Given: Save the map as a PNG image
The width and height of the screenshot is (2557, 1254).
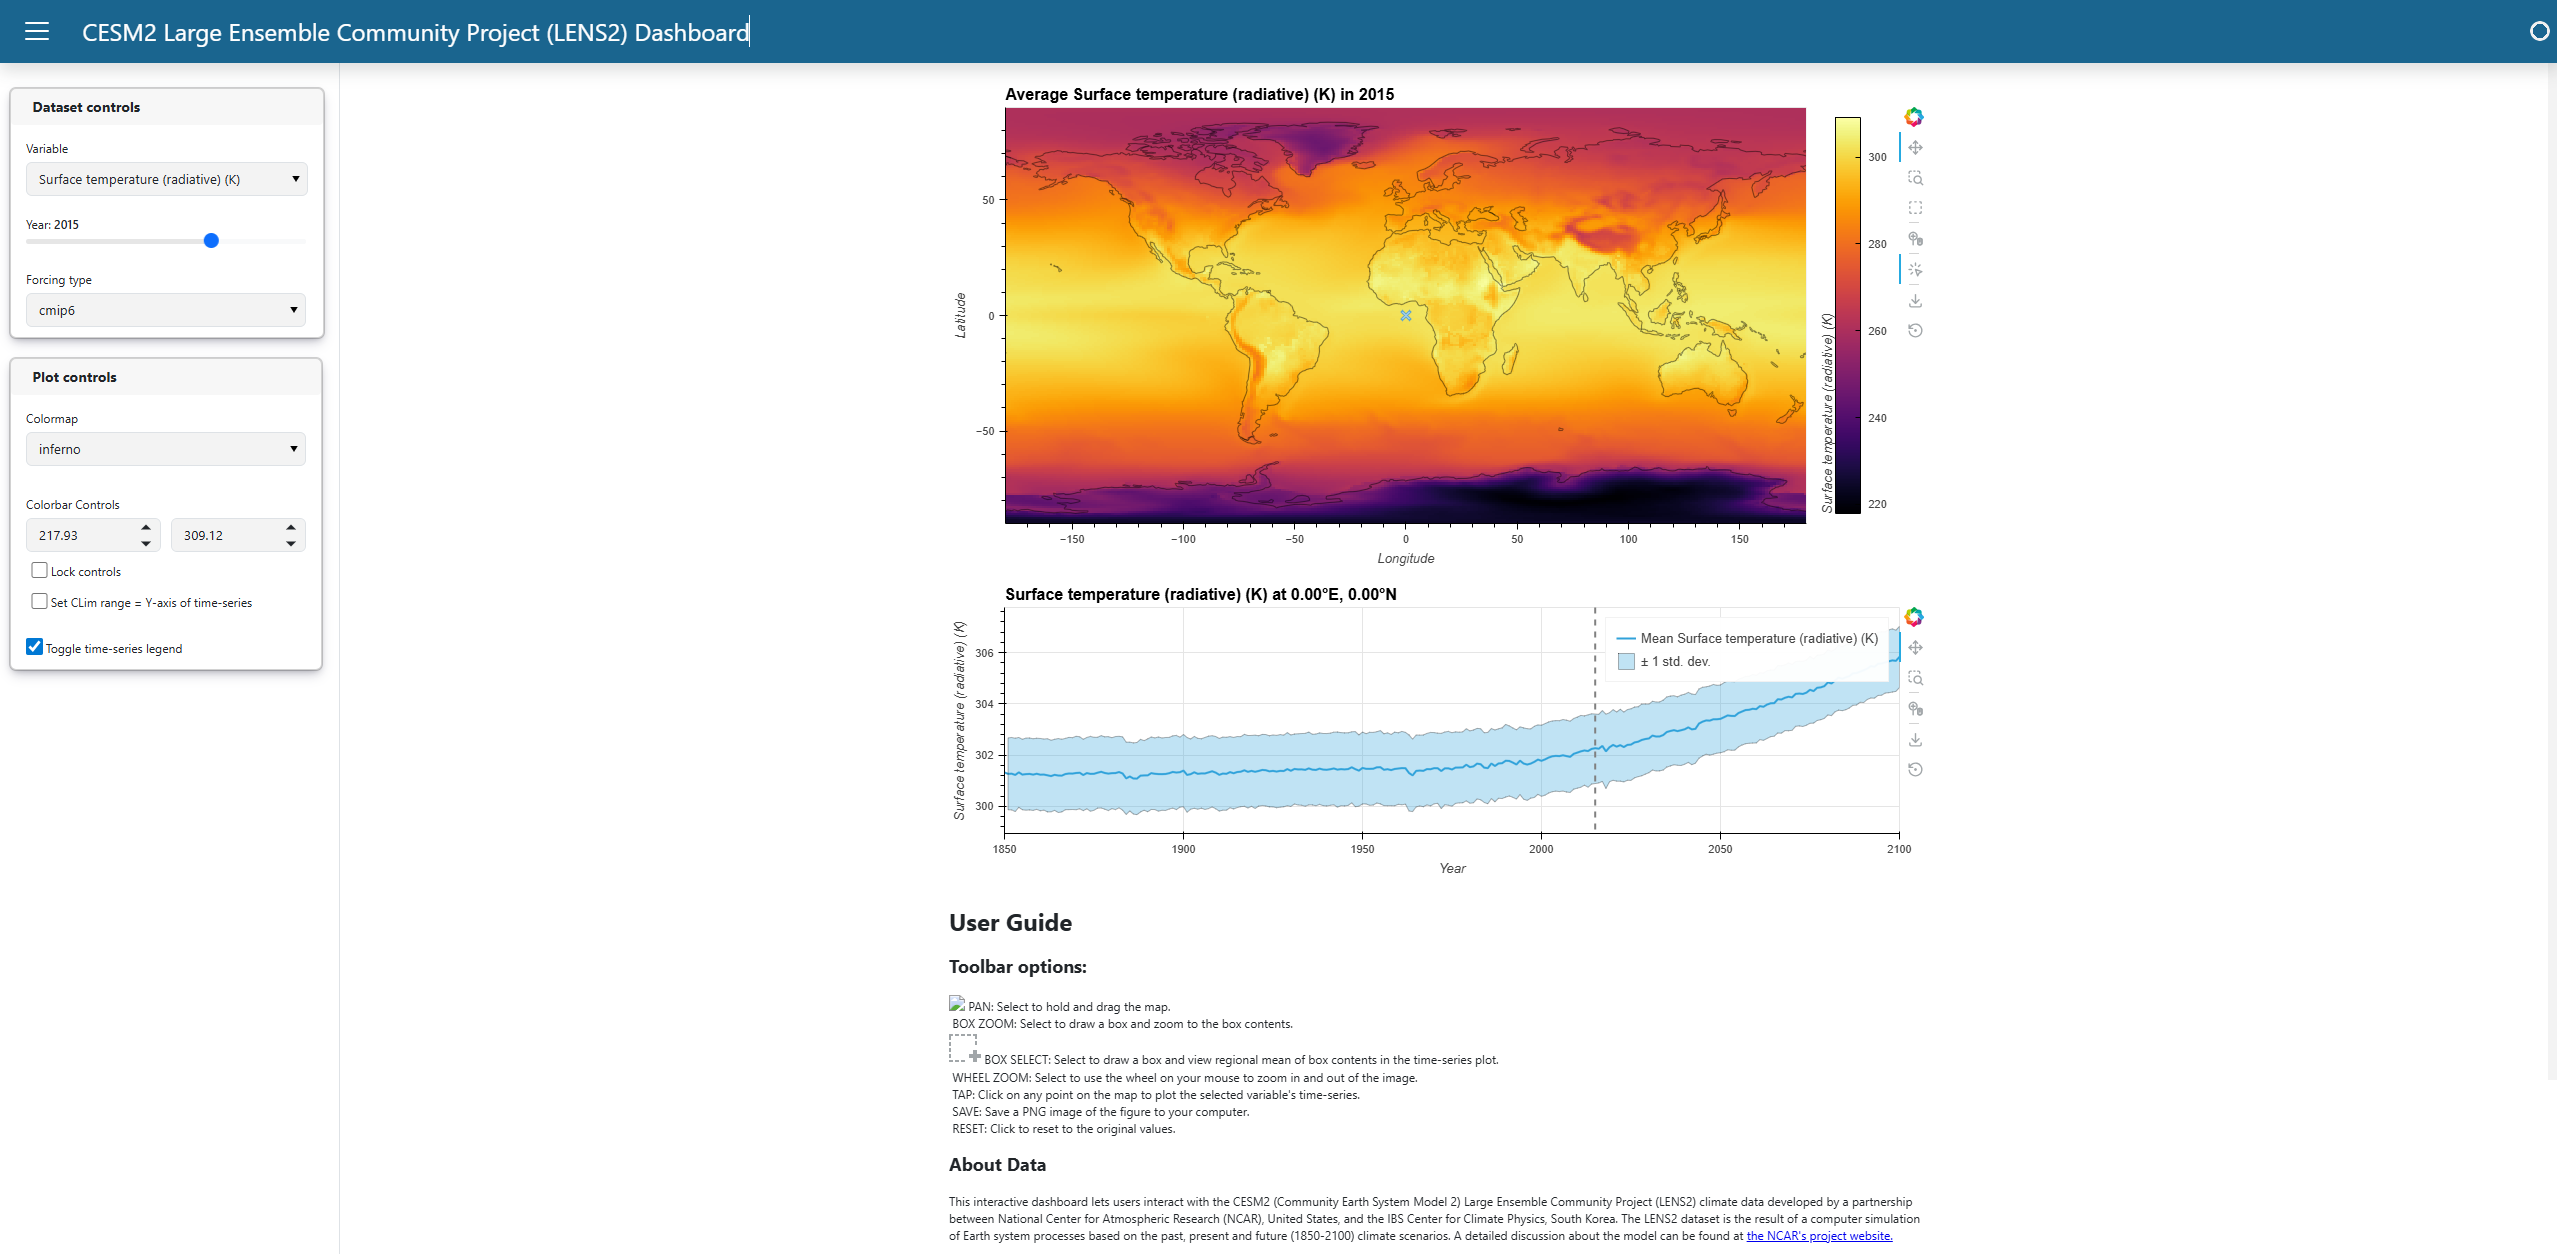Looking at the screenshot, I should (x=1915, y=300).
